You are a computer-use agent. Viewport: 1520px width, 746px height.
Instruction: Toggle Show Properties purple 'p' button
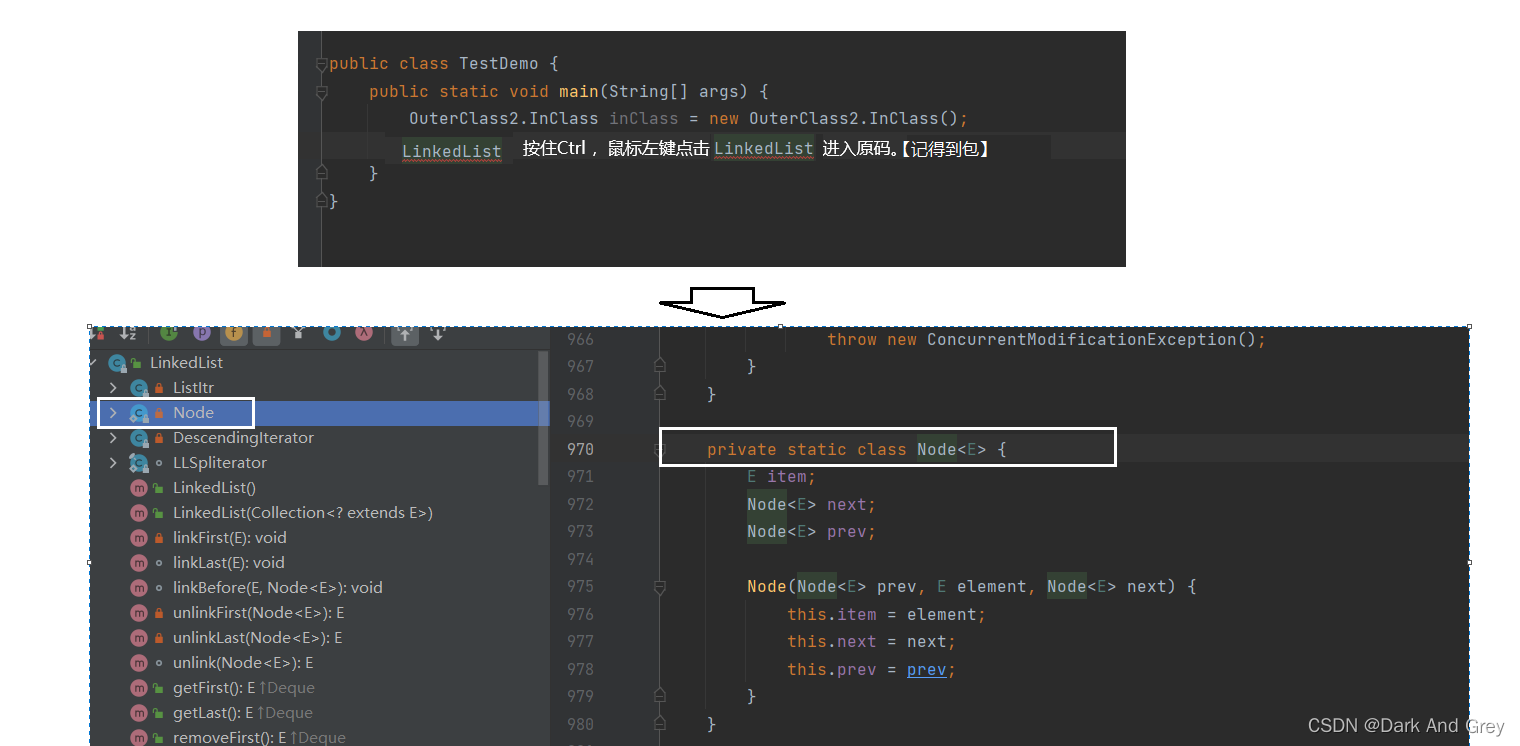202,333
